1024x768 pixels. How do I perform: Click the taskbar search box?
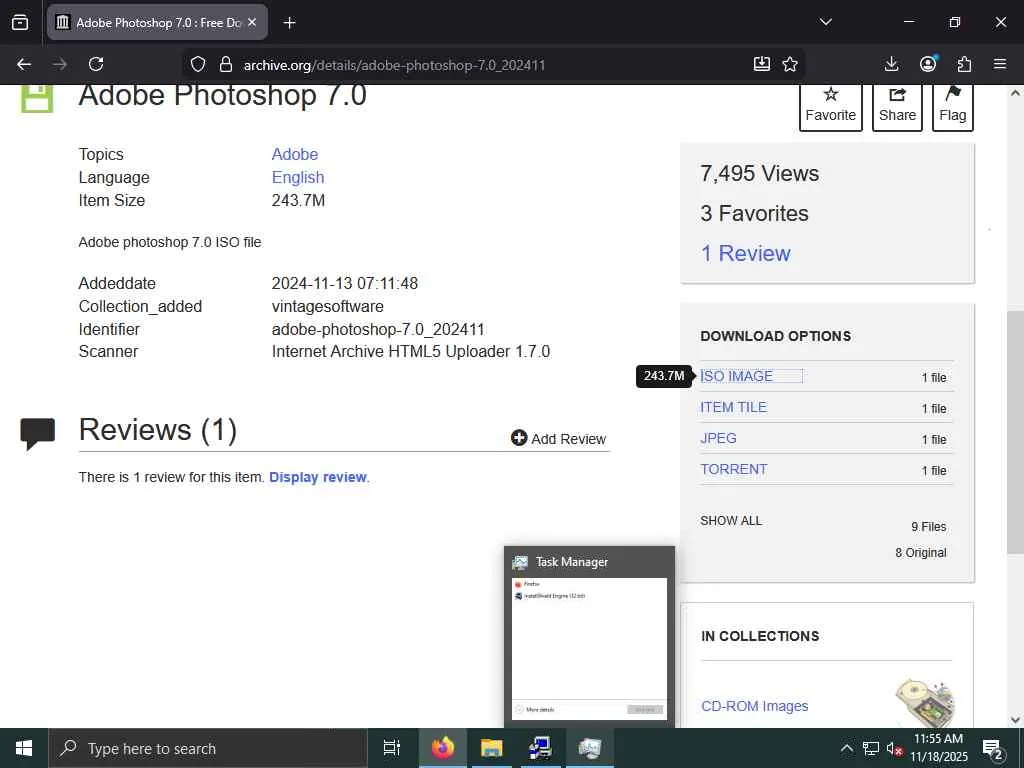(x=208, y=748)
